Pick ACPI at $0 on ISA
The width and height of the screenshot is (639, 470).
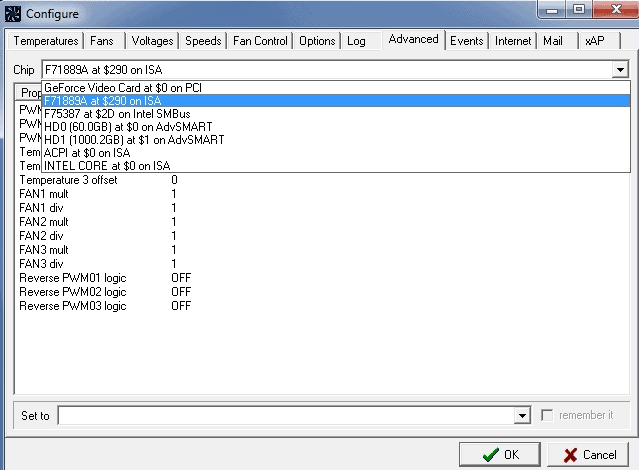pos(336,153)
